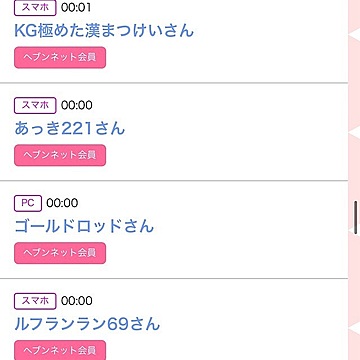Click スマホ badge above あっき221さん
Image resolution: width=360 pixels, height=360 pixels.
click(35, 105)
